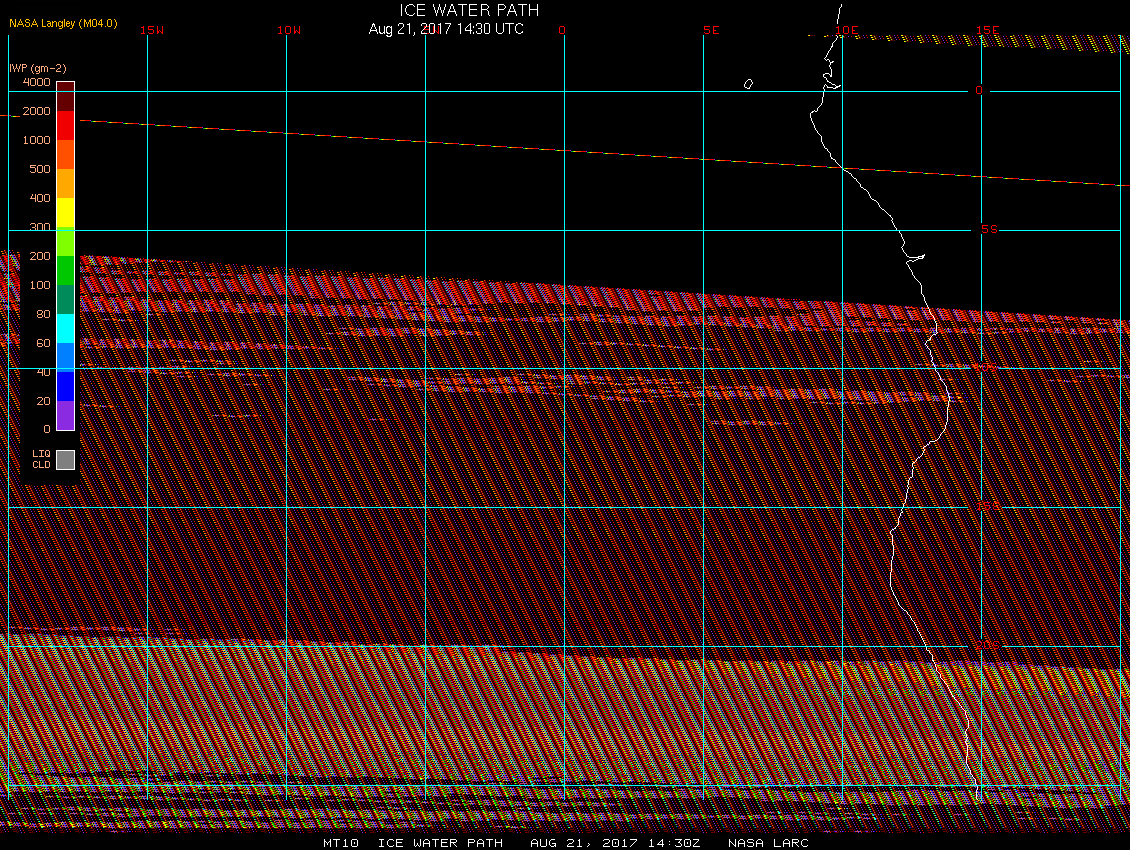Click the small island outline near the equator
The image size is (1130, 850).
[748, 84]
